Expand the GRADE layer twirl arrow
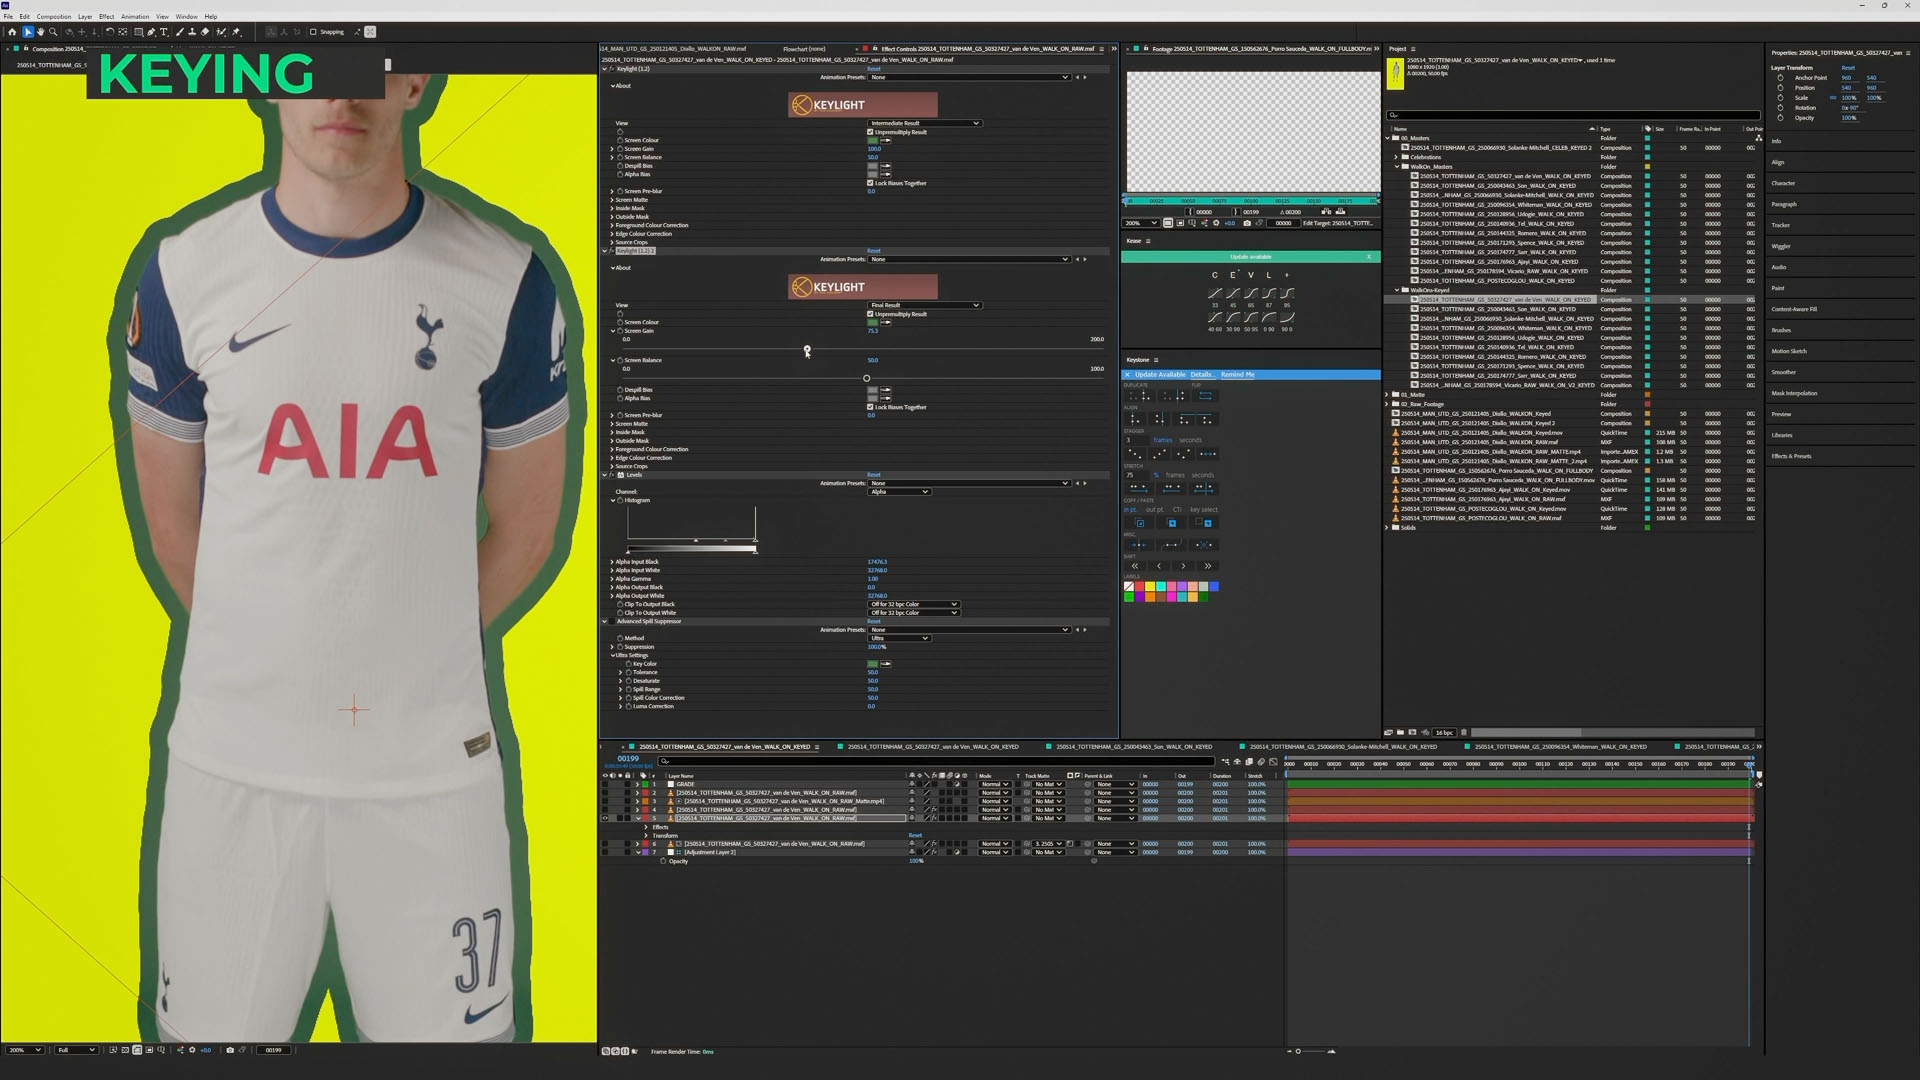The height and width of the screenshot is (1080, 1920). (637, 784)
